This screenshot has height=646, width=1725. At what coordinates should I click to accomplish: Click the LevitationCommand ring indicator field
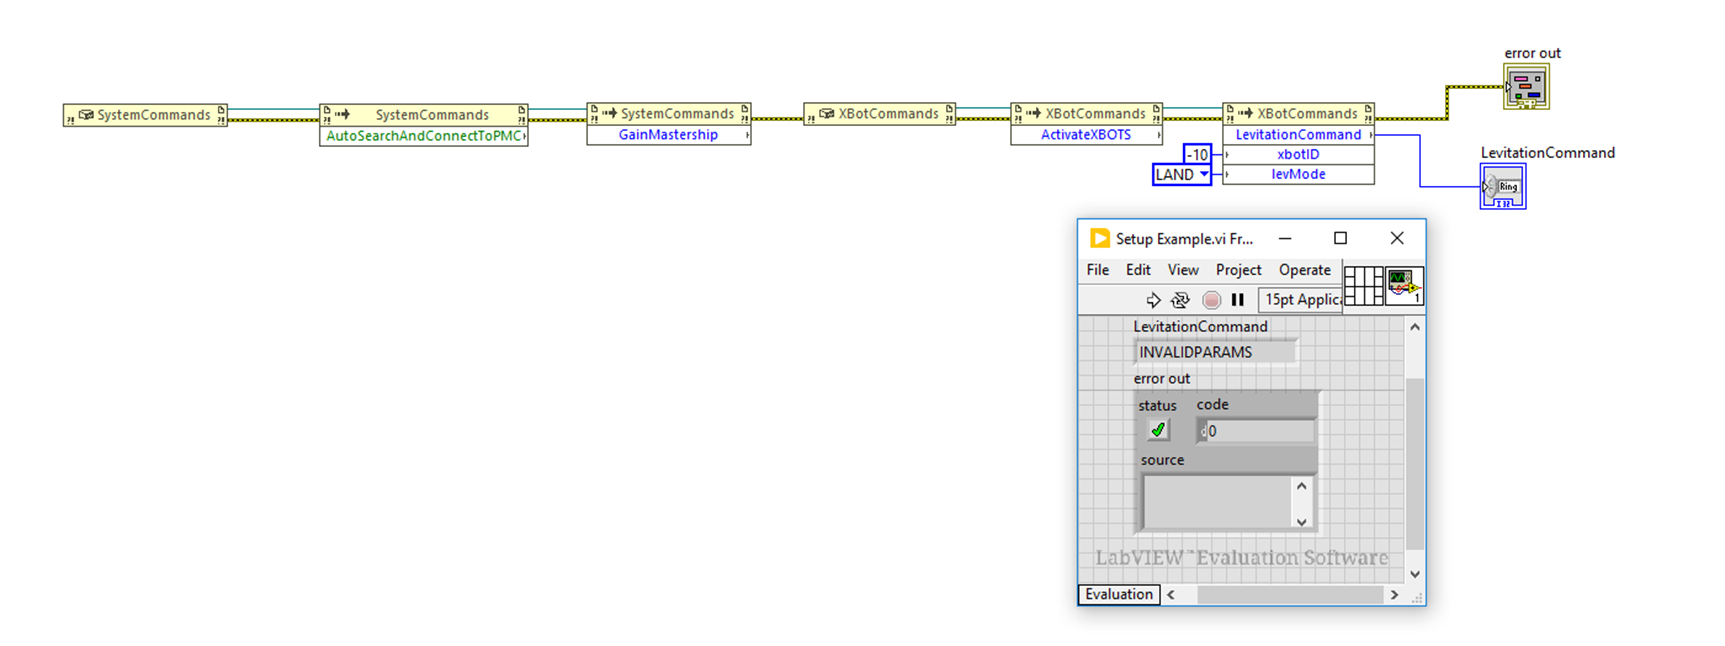click(1214, 352)
